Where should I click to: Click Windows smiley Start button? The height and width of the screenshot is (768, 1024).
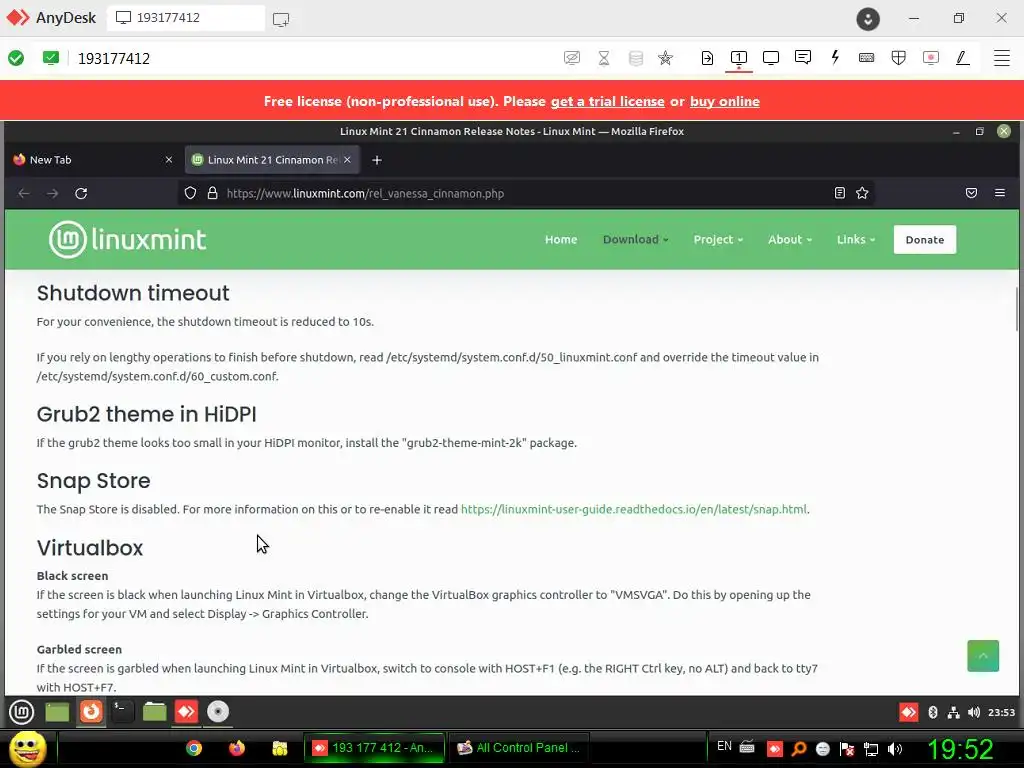(x=27, y=748)
